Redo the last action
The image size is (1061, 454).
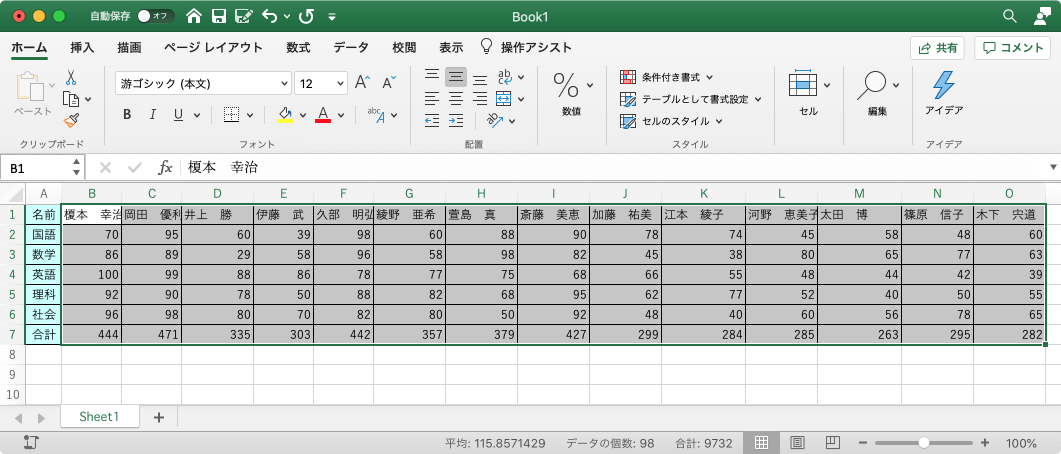[x=306, y=16]
